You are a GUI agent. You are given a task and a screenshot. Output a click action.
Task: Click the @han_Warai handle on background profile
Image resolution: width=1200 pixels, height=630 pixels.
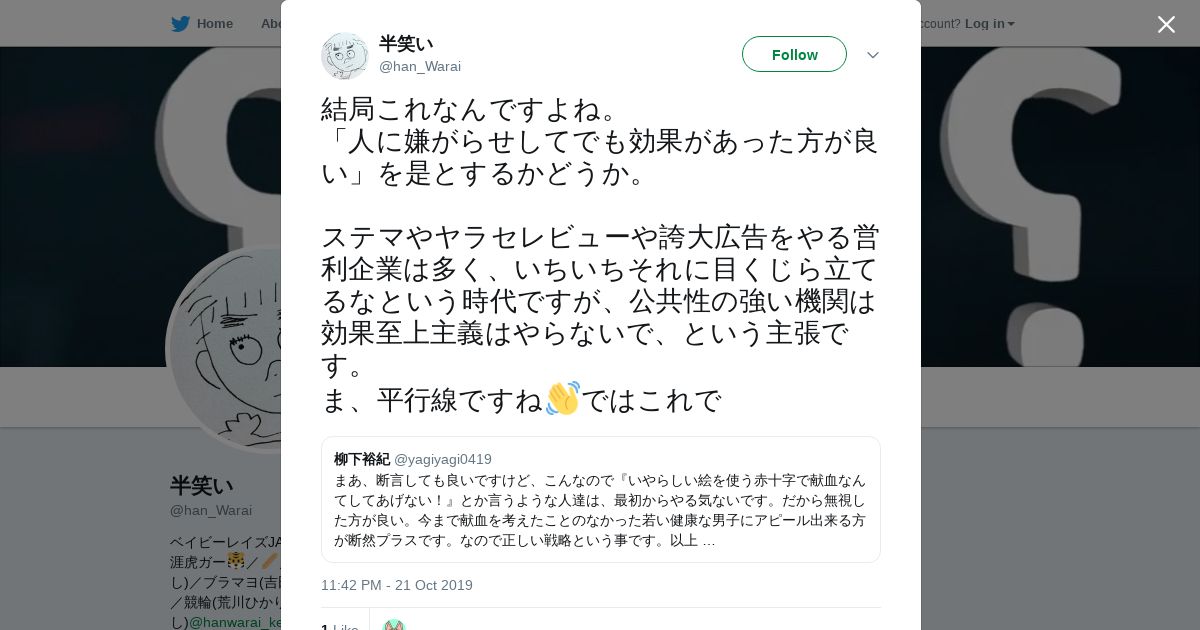point(211,510)
